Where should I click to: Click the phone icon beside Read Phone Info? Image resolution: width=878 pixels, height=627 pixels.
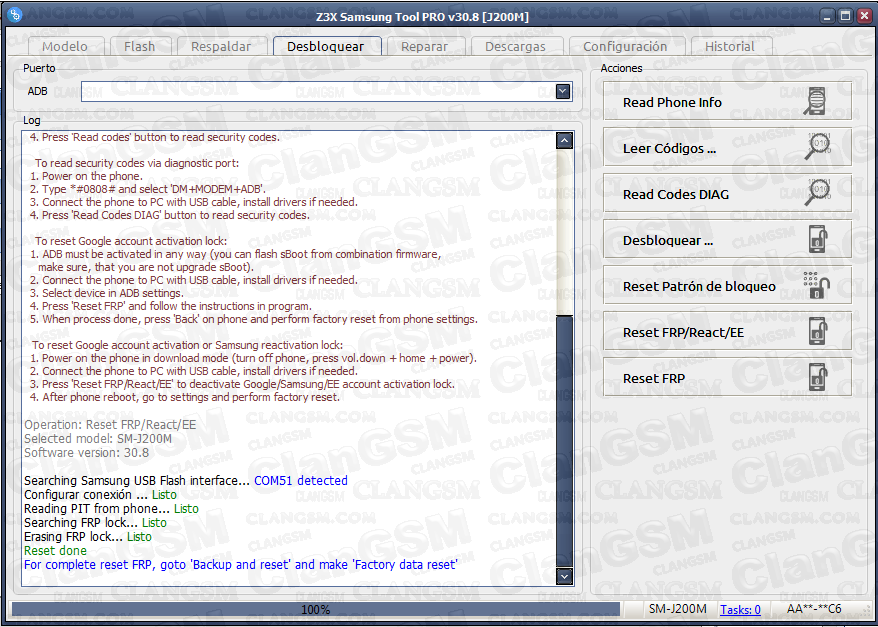[815, 102]
